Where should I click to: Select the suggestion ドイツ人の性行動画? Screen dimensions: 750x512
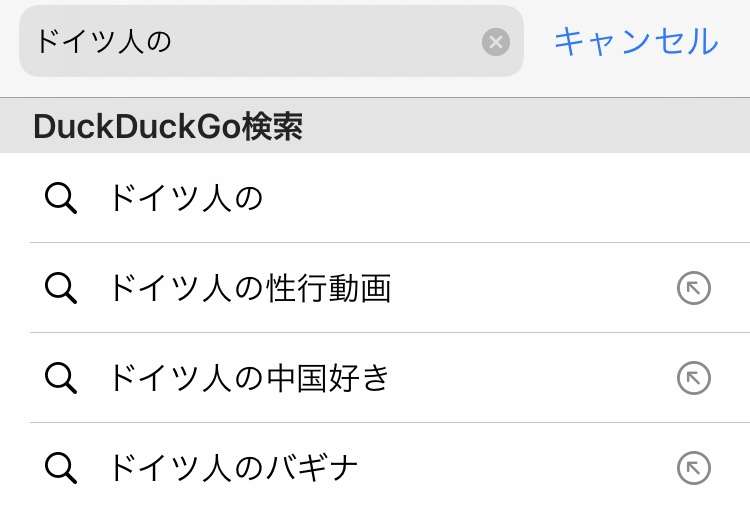250,288
